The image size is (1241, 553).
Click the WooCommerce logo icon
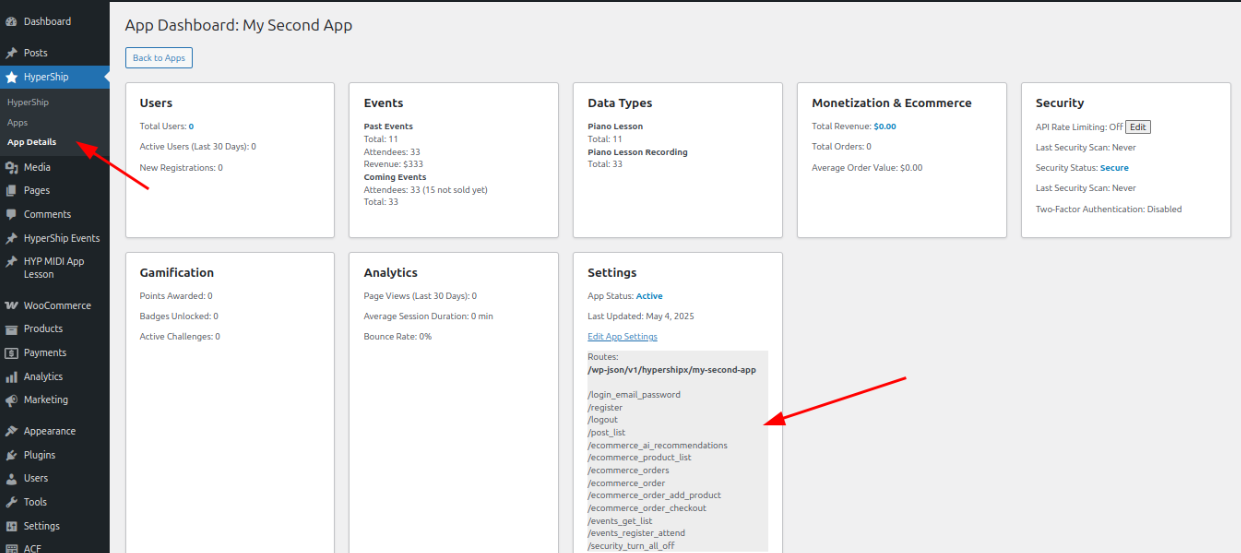point(12,306)
